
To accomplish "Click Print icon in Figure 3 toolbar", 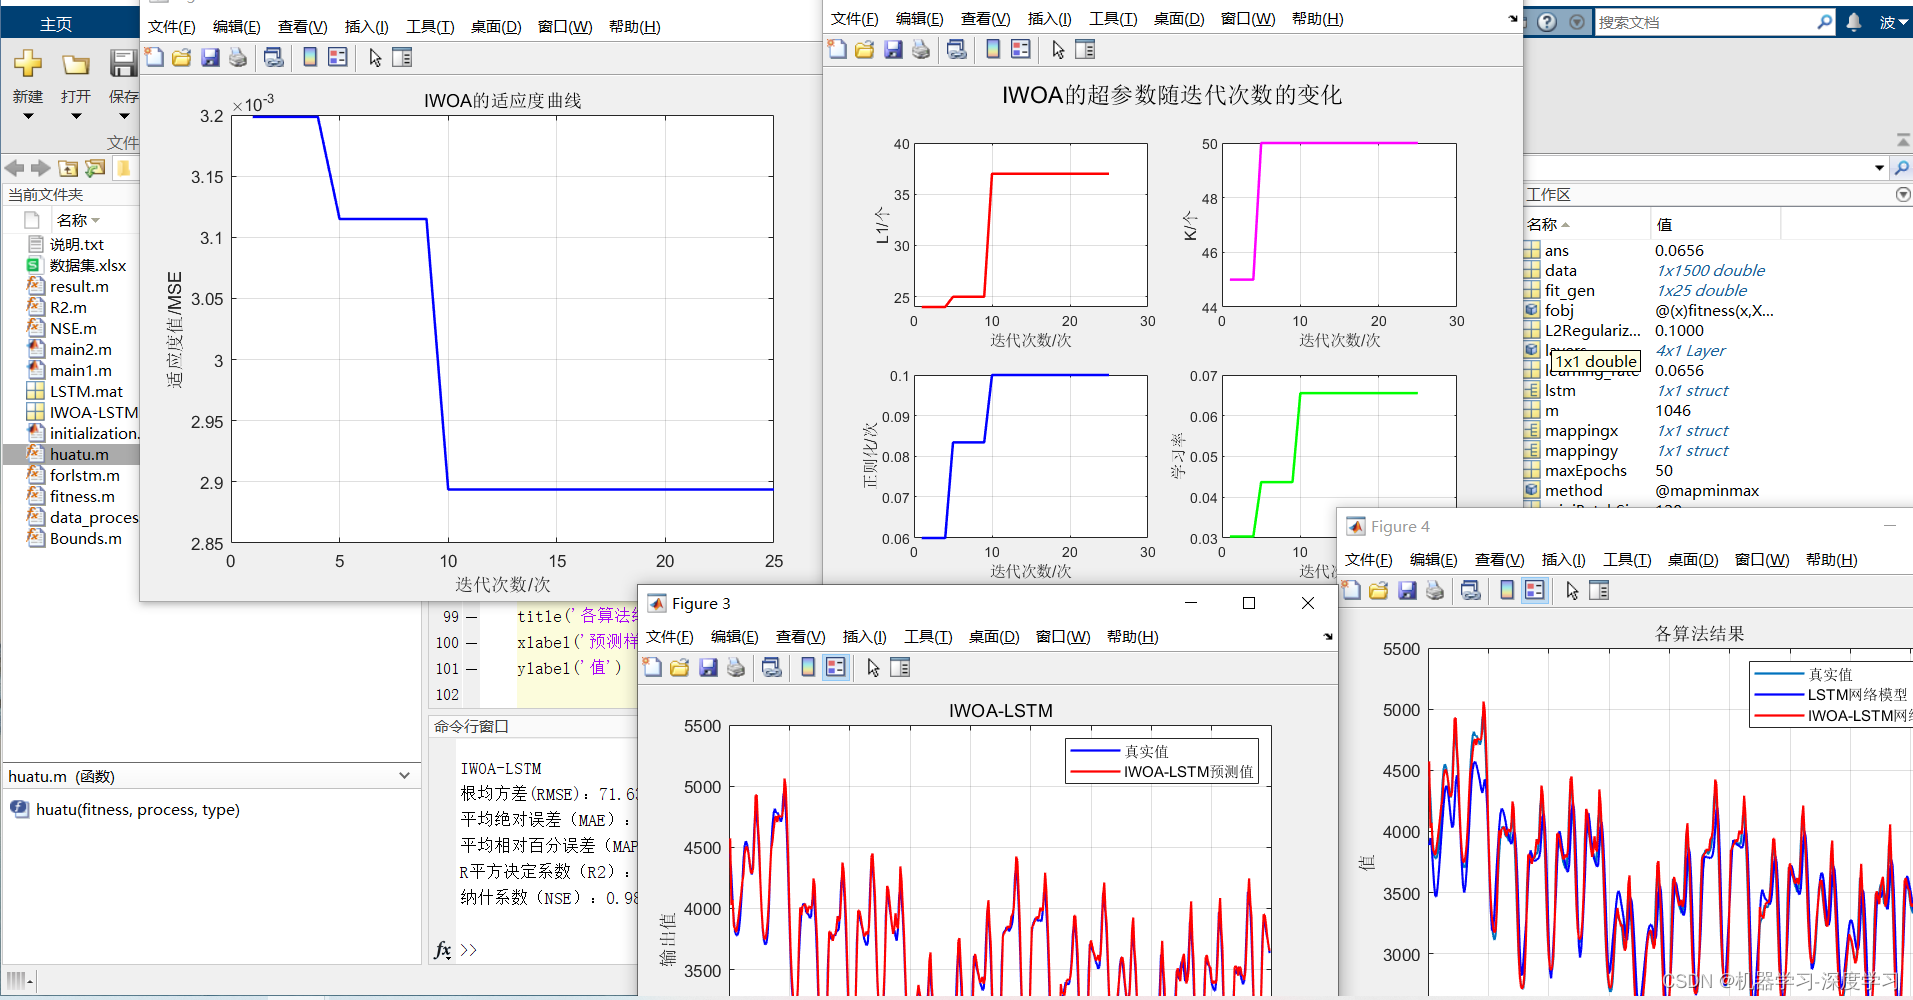I will pos(736,667).
